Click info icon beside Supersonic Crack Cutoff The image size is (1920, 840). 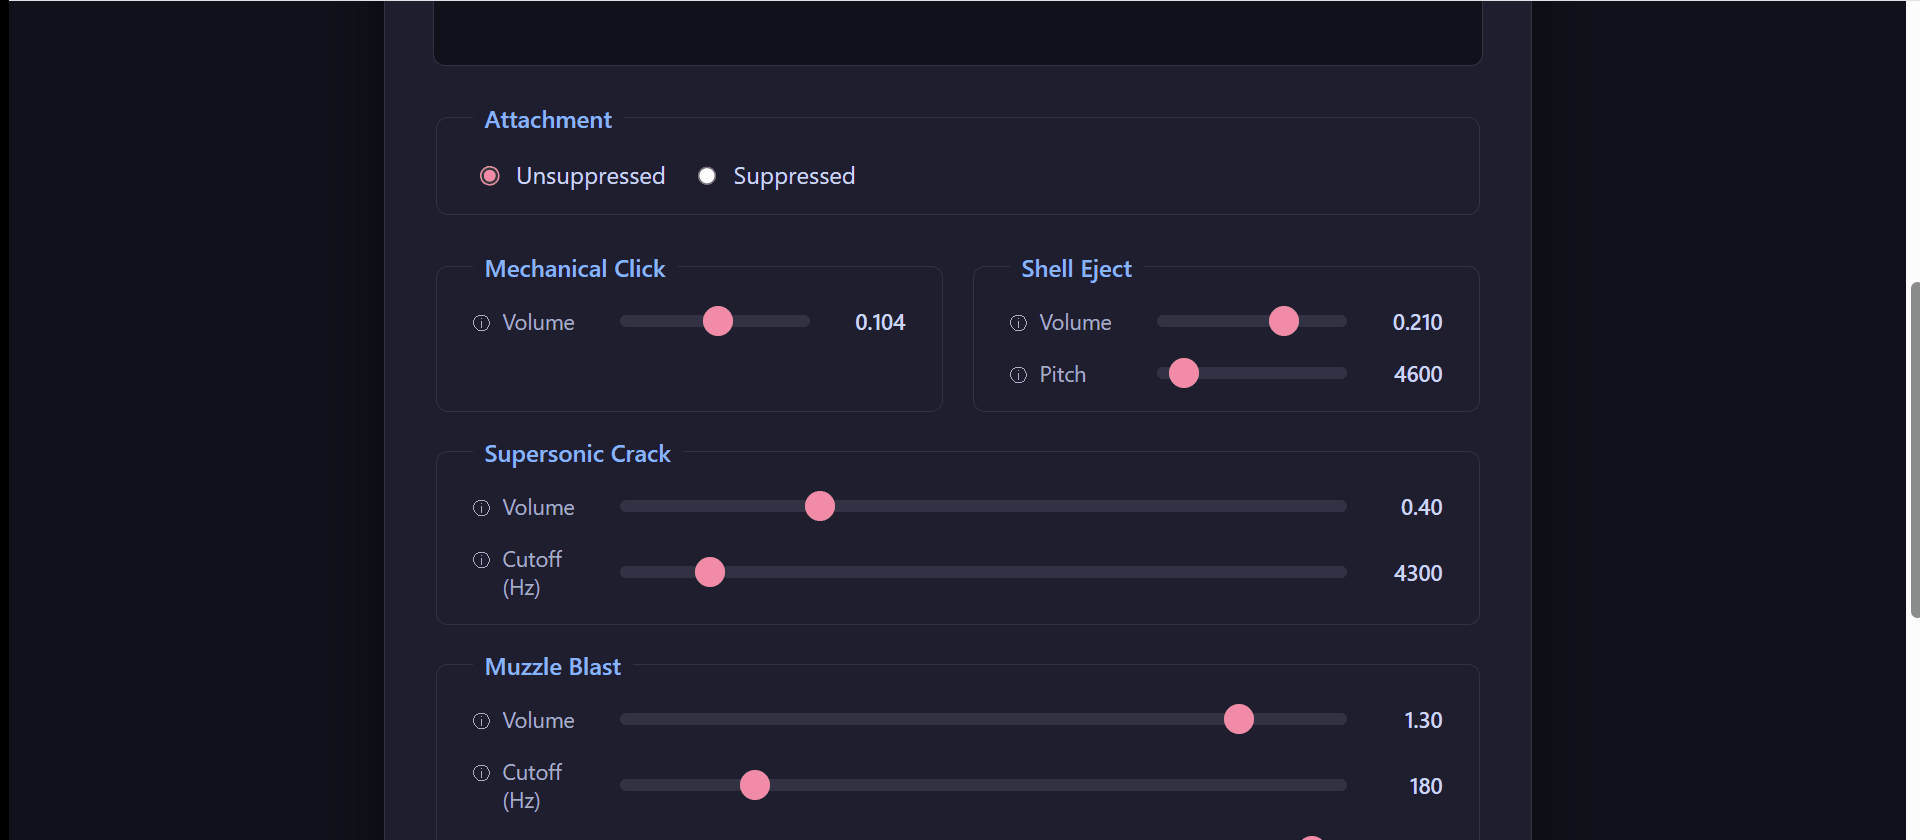[481, 560]
